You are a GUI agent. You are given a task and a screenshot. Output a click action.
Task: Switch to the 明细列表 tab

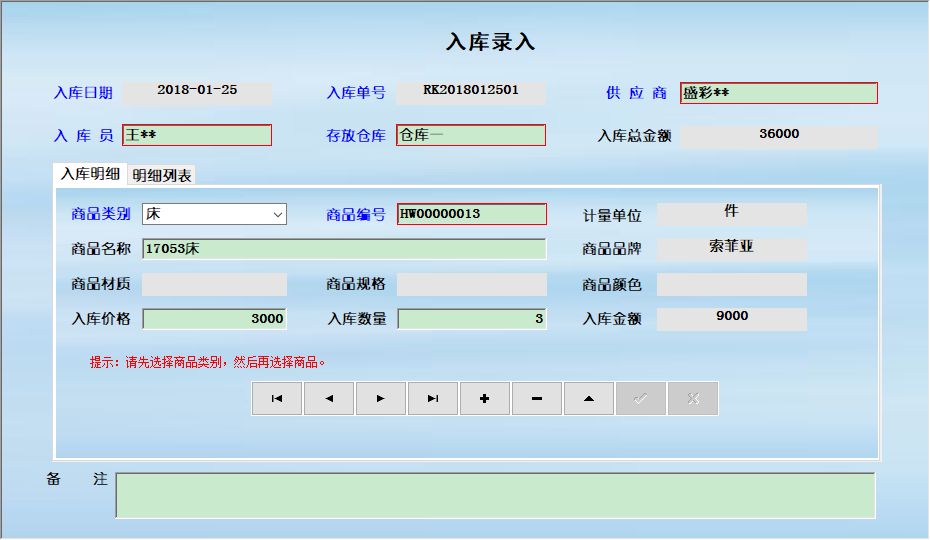162,175
